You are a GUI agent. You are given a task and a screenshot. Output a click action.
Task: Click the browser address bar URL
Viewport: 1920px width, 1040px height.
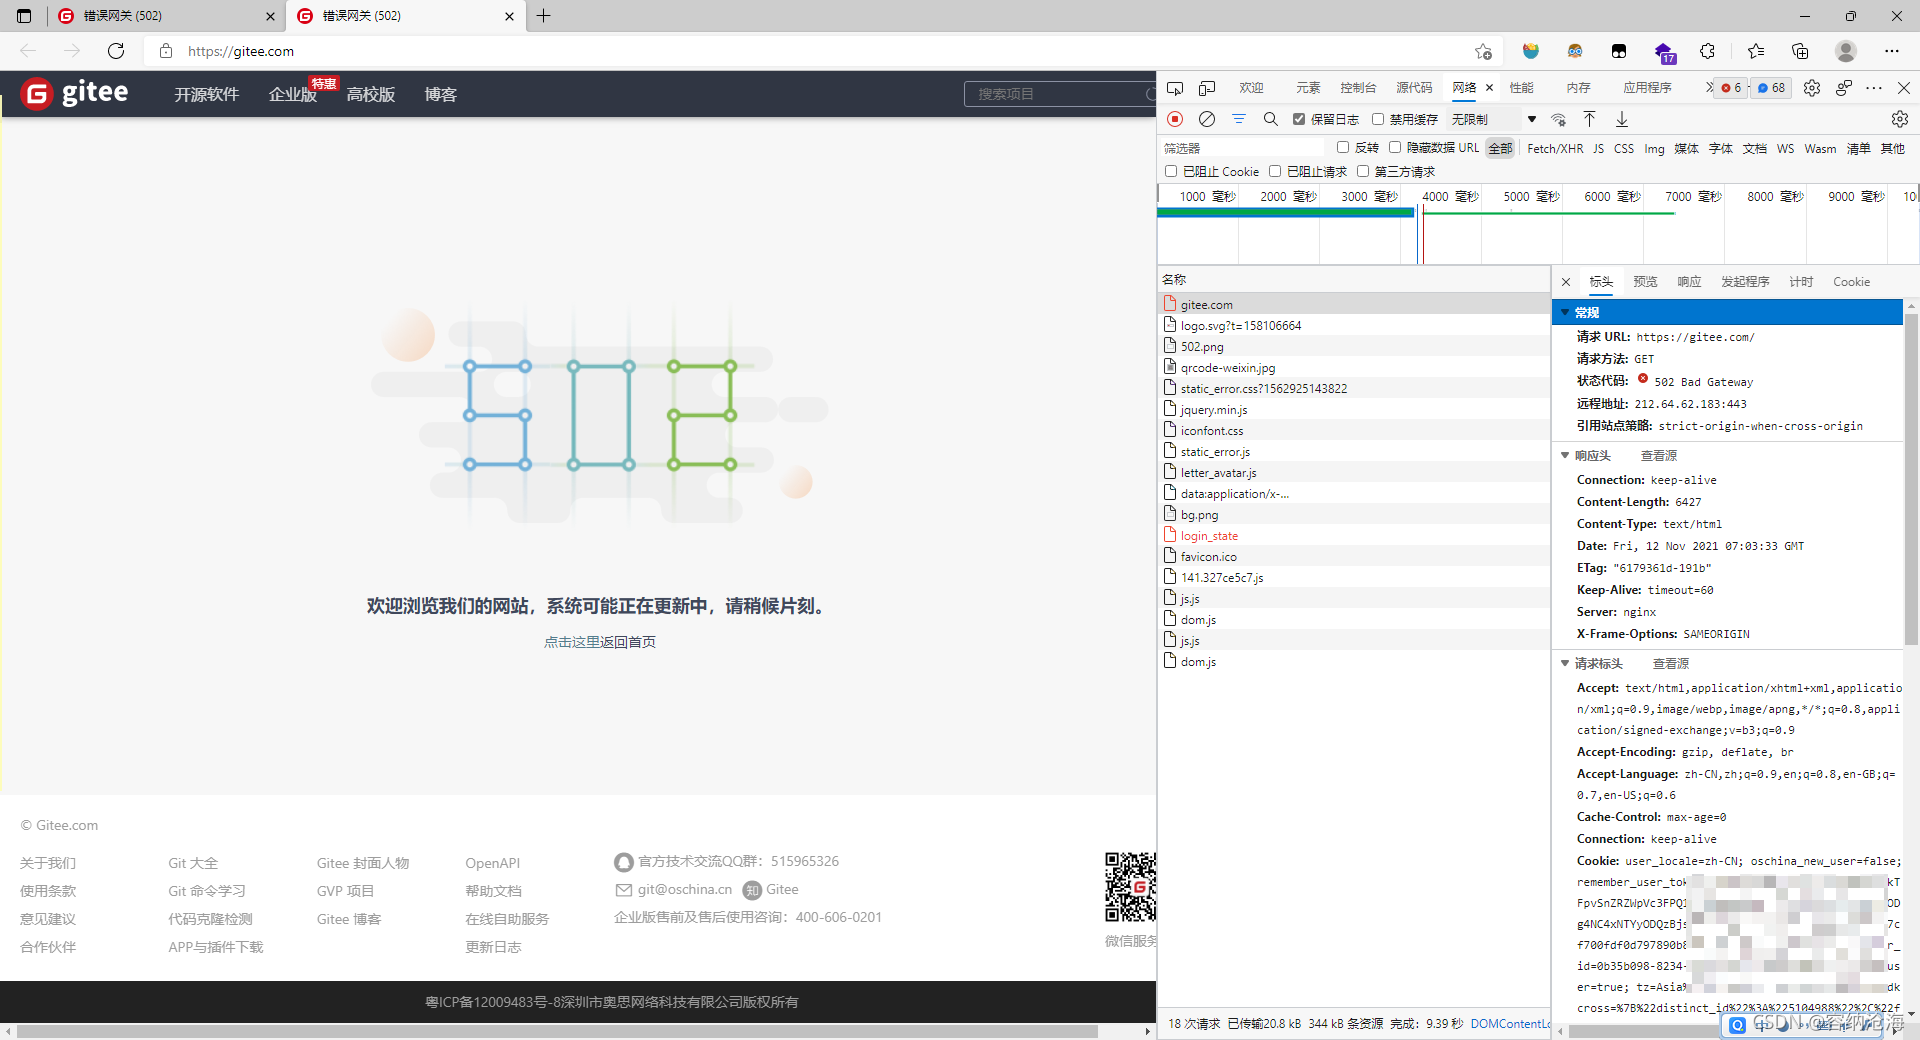[240, 51]
